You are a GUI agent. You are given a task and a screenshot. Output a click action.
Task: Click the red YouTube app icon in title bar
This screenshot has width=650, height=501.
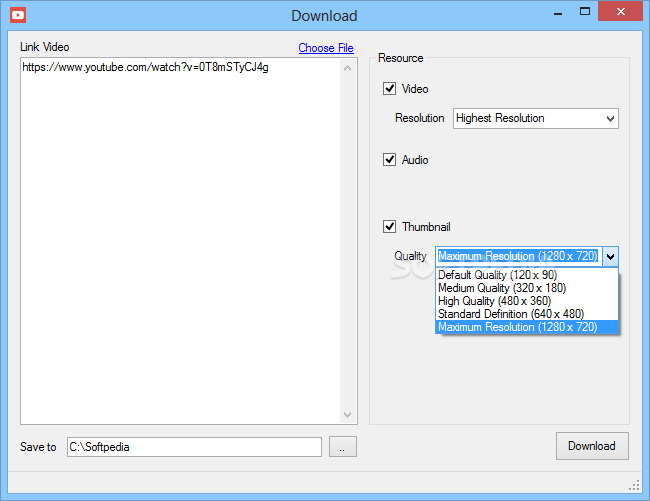[x=18, y=15]
